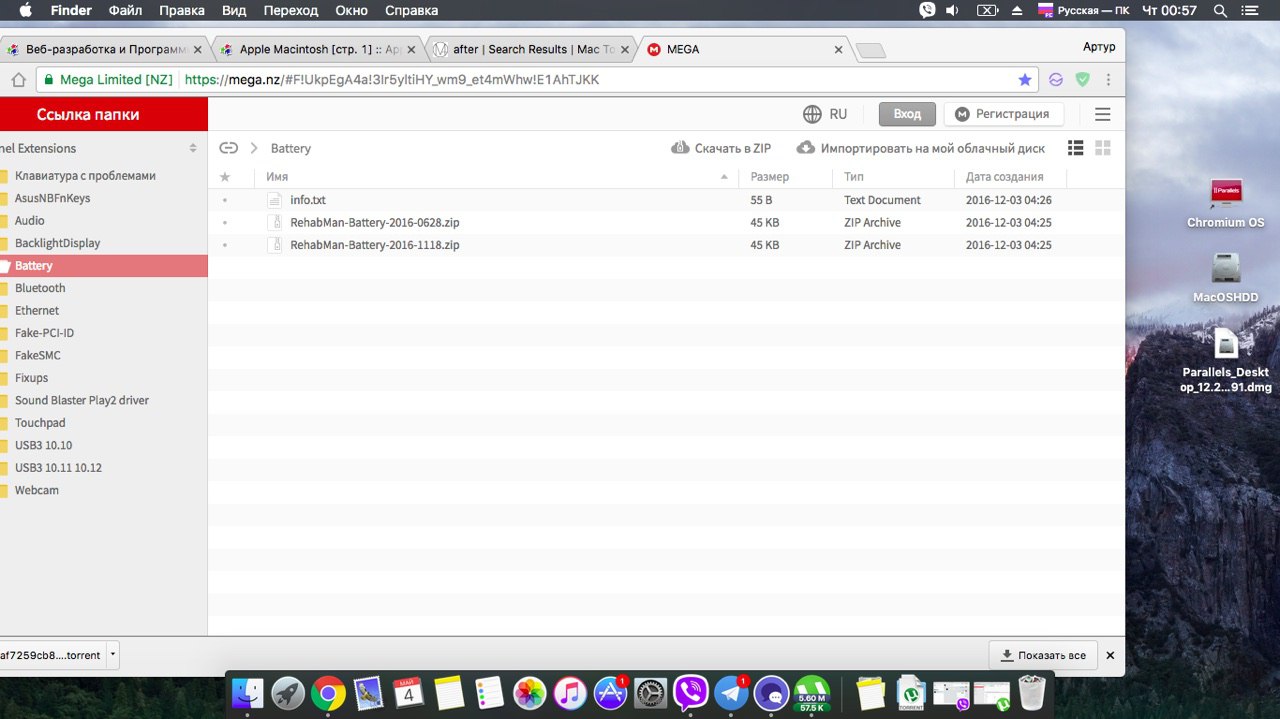Viewport: 1280px width, 719px height.
Task: Go to the browser home page
Action: coord(18,80)
